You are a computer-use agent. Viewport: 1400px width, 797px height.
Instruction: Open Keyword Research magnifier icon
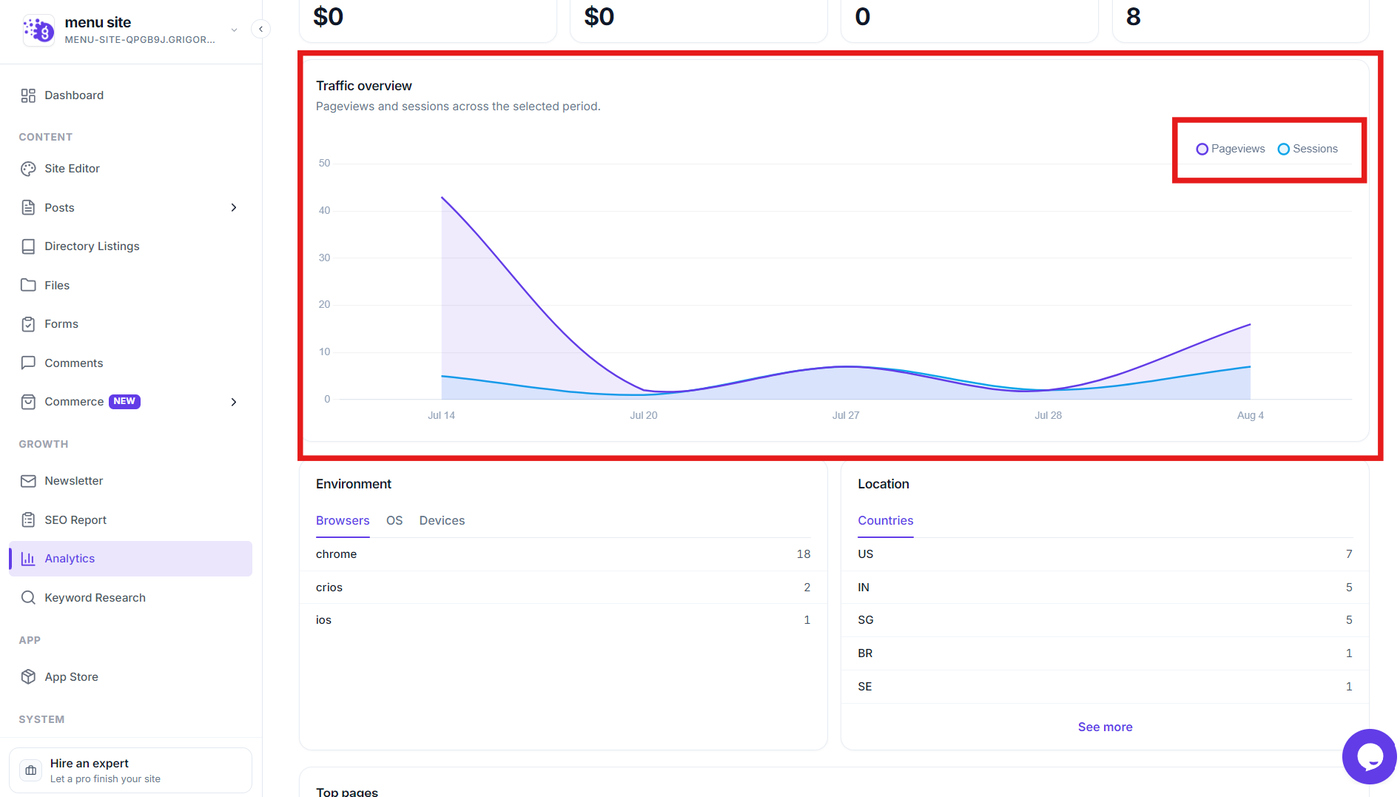pos(28,598)
